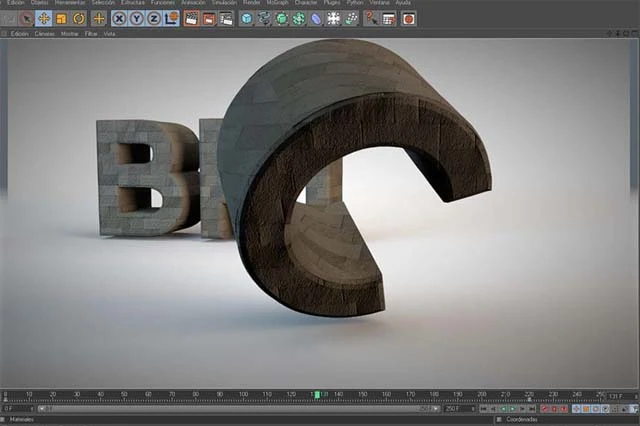Open the playback options dropdown at timeline end
Viewport: 640px width, 426px height.
[633, 408]
